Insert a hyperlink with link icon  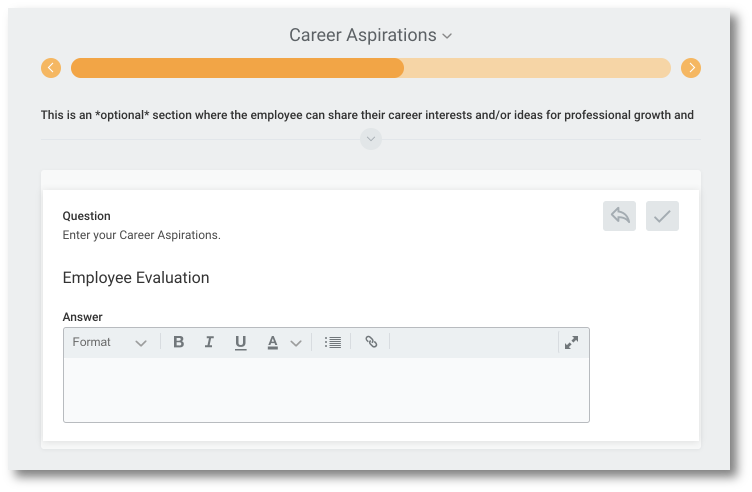pos(371,342)
